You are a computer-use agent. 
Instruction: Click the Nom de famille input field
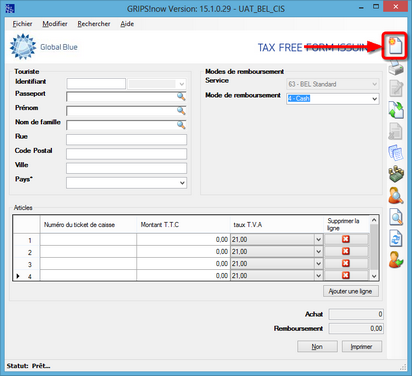126,125
